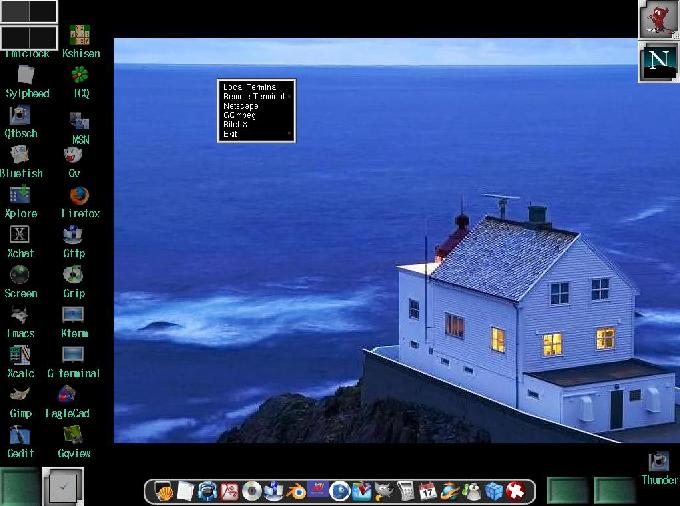Launch Gqview image viewer icon
The image size is (680, 506).
73,435
